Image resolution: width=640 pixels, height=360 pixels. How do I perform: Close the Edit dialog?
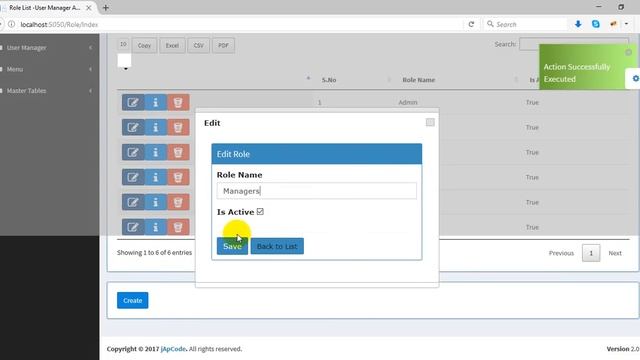tap(430, 122)
